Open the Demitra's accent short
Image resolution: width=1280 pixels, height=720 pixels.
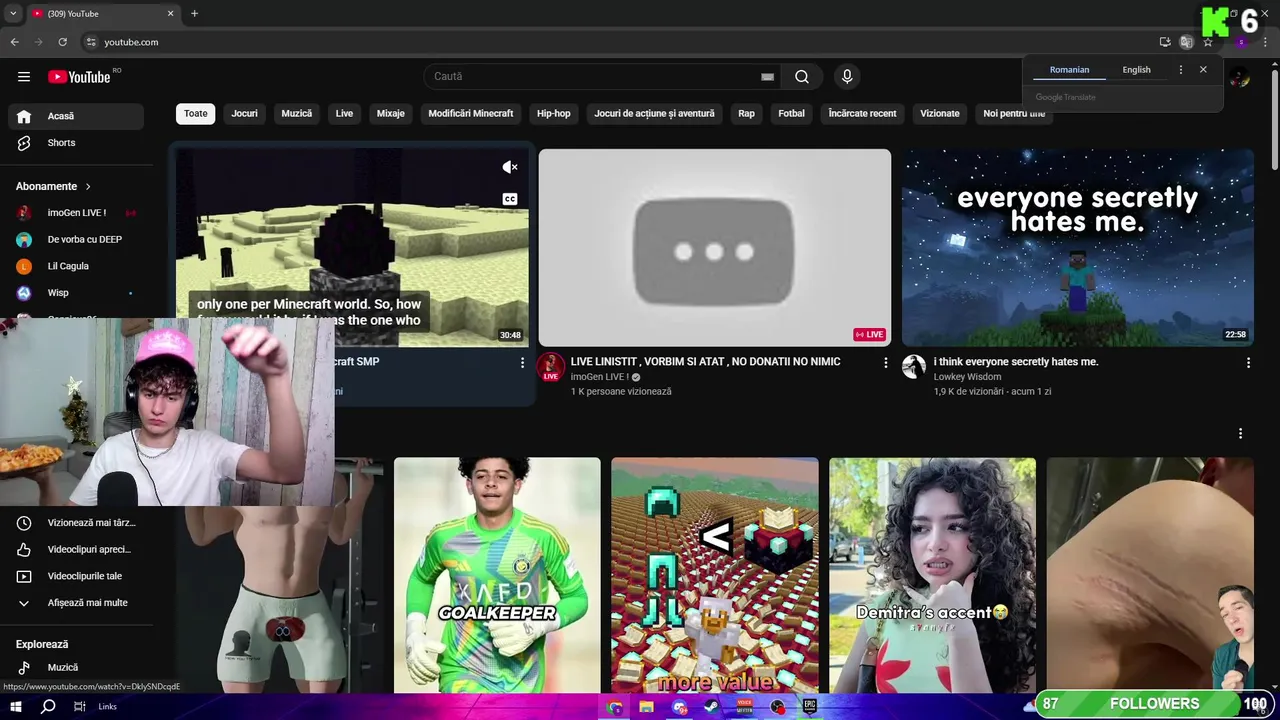(932, 575)
